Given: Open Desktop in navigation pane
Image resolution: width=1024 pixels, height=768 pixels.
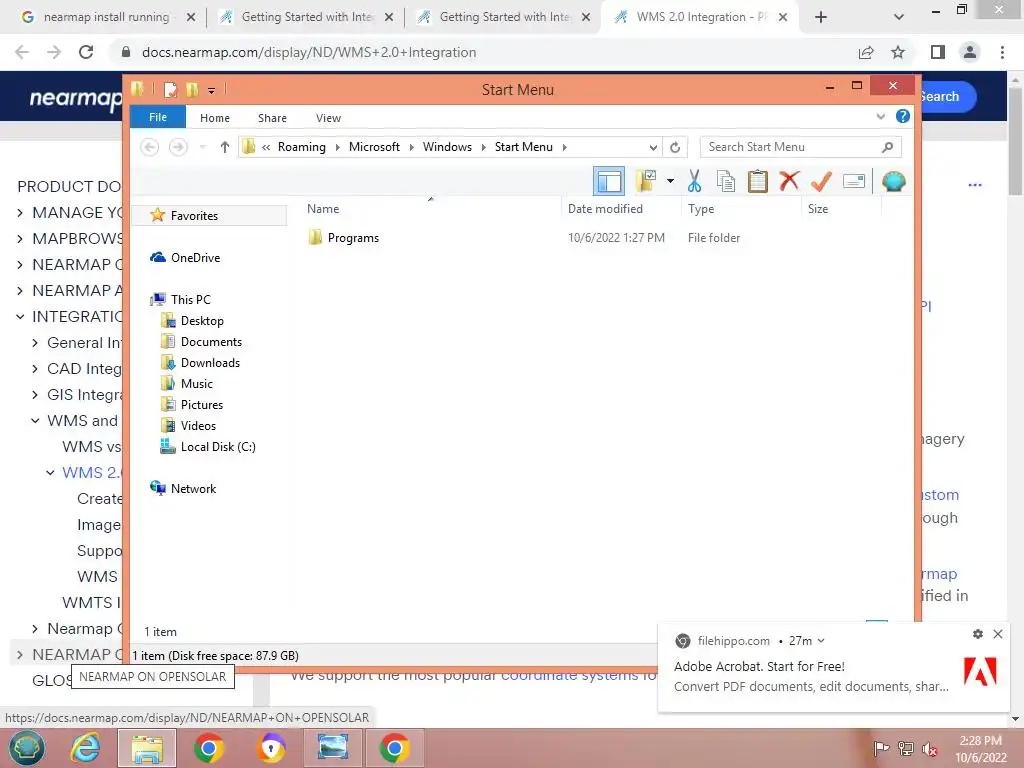Looking at the screenshot, I should [202, 321].
